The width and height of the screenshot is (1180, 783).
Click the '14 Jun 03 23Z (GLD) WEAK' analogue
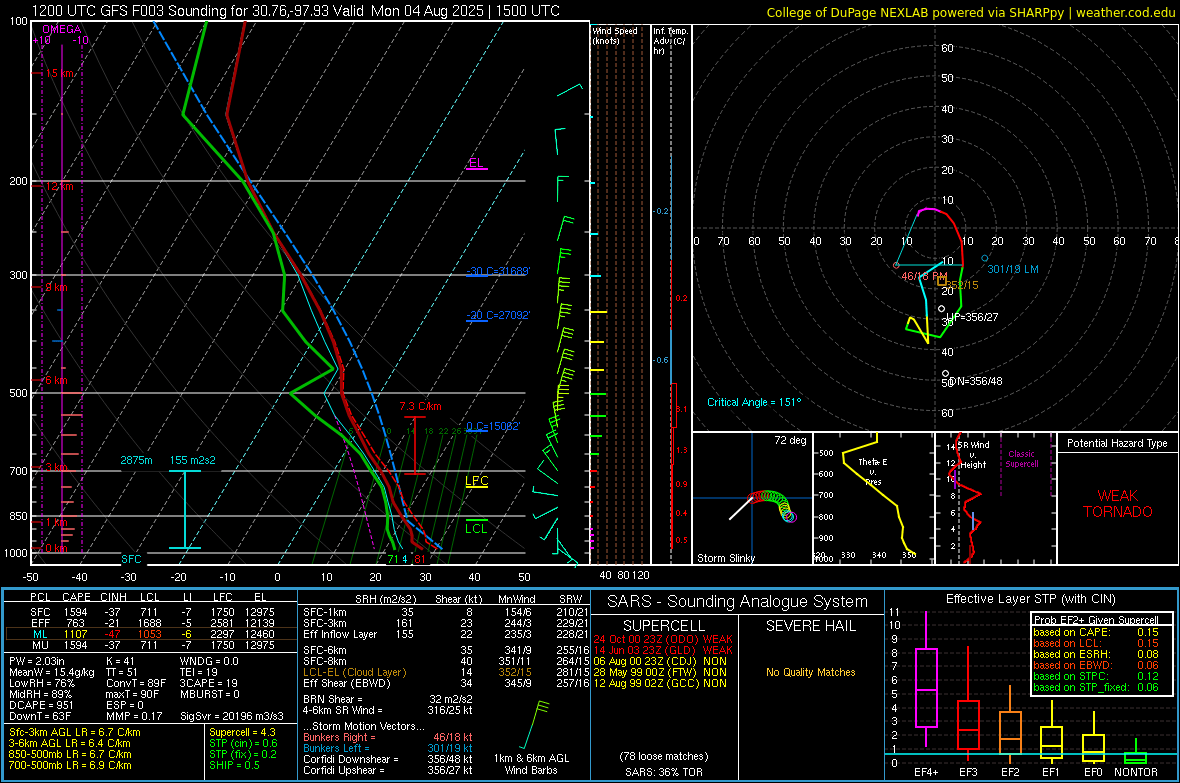663,650
